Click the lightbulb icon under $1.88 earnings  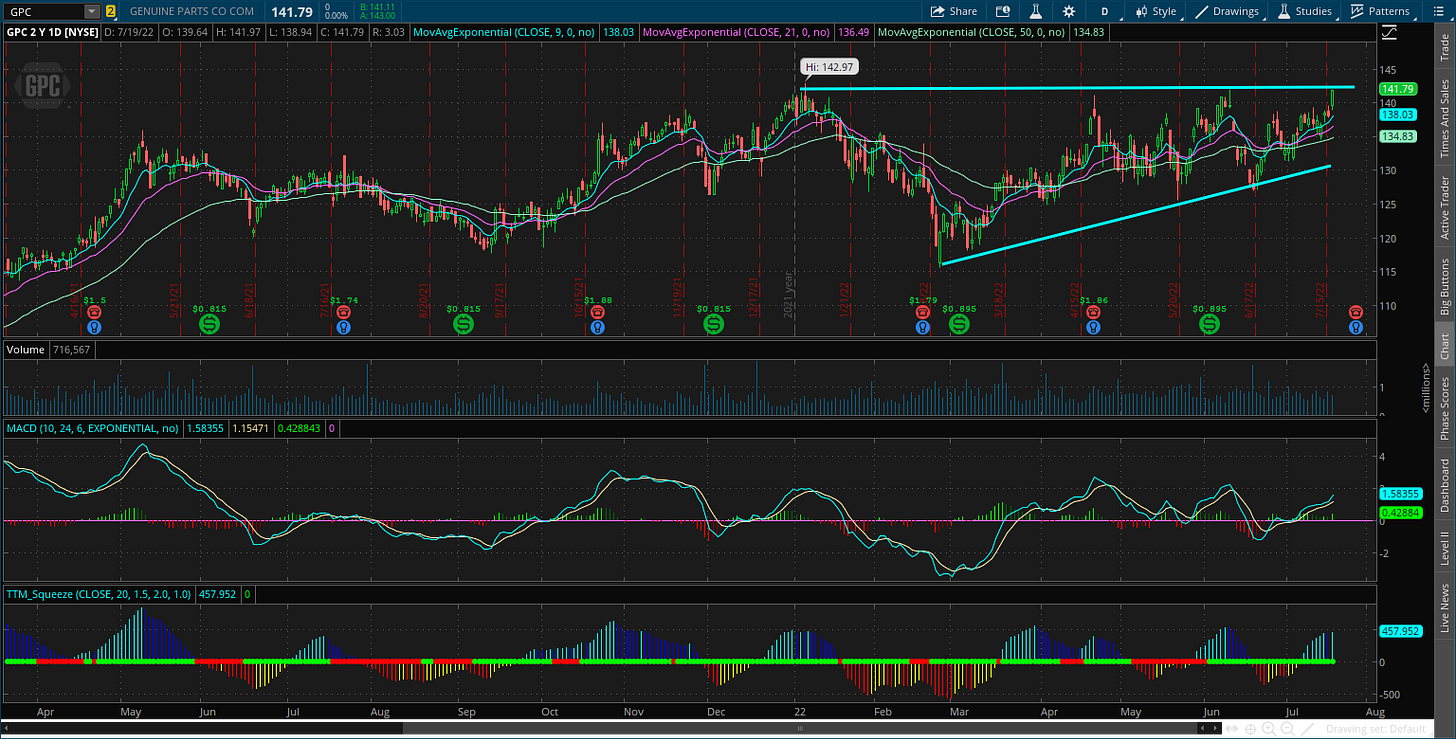[x=597, y=326]
